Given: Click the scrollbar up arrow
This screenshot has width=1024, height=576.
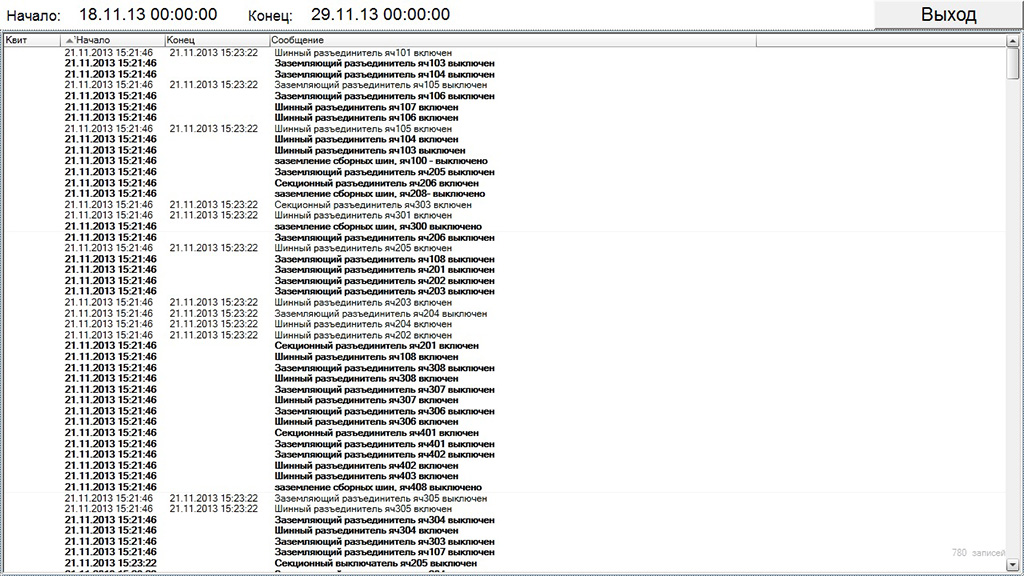Looking at the screenshot, I should tap(1012, 41).
